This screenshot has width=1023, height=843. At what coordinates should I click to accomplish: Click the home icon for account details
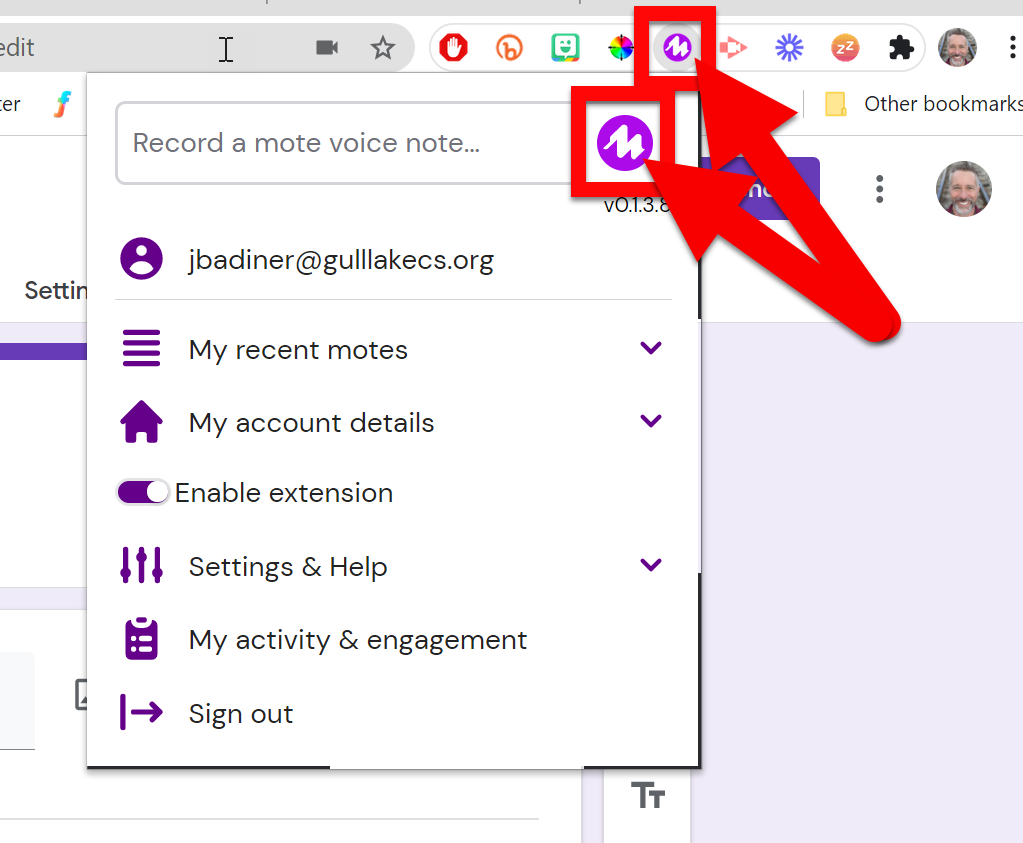(142, 422)
